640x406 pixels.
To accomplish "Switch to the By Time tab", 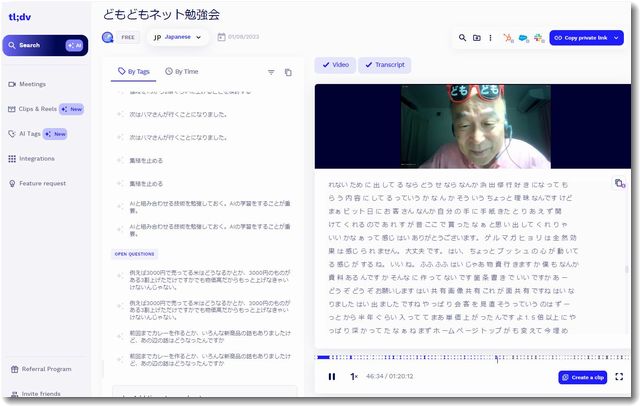I will (x=182, y=72).
